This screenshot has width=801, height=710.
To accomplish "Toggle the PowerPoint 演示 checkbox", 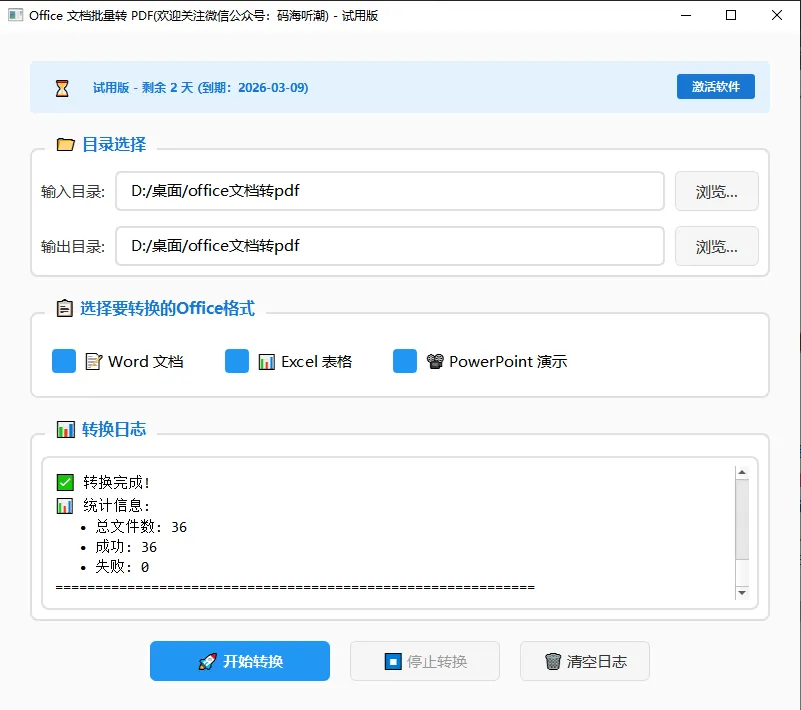I will 405,361.
